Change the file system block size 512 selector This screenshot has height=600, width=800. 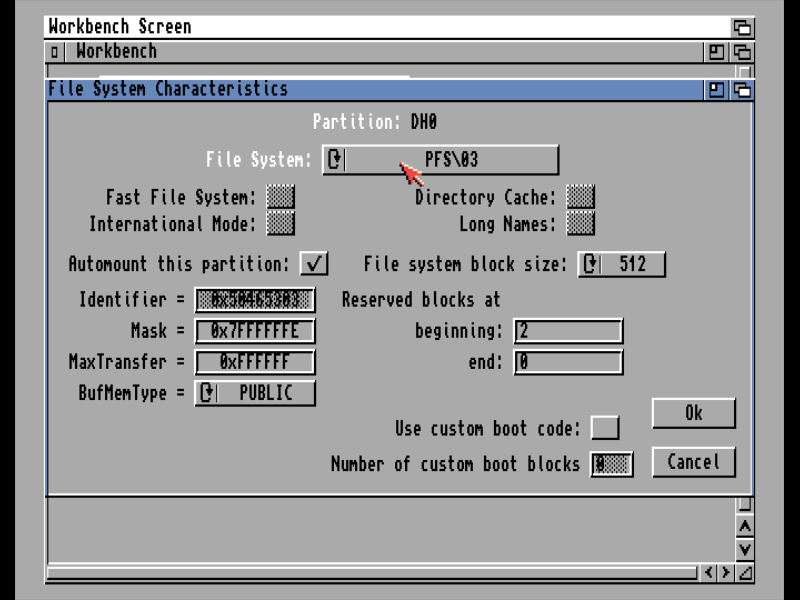tap(621, 264)
